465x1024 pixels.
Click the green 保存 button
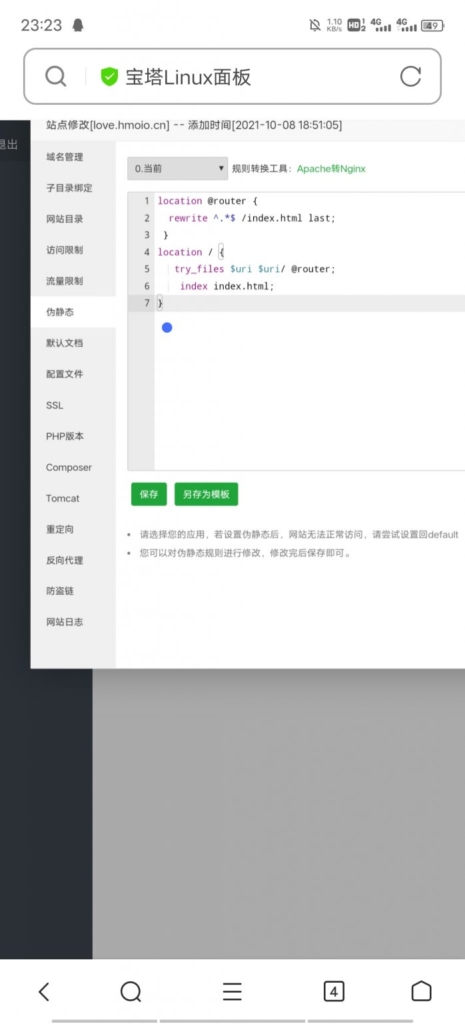[149, 494]
